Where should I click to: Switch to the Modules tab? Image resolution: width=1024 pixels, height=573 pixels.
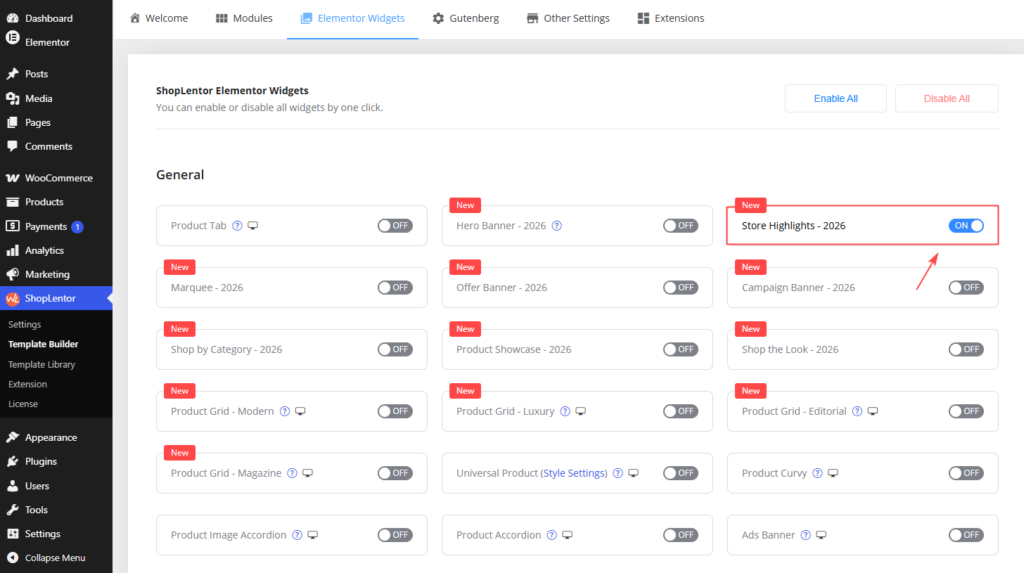244,18
